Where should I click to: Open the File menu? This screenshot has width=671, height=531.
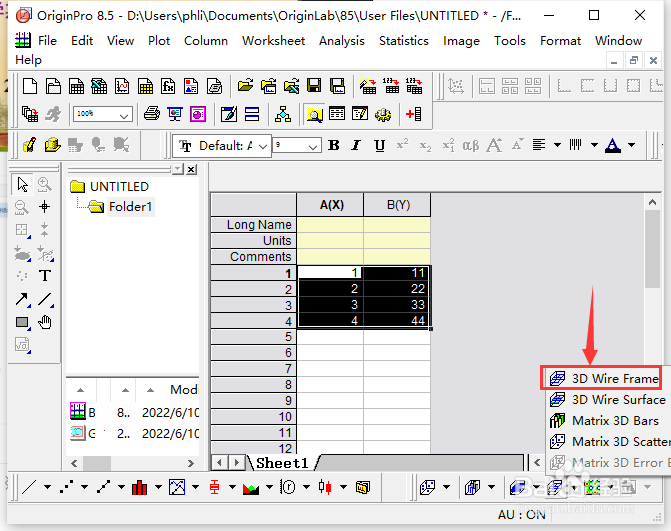[x=47, y=41]
